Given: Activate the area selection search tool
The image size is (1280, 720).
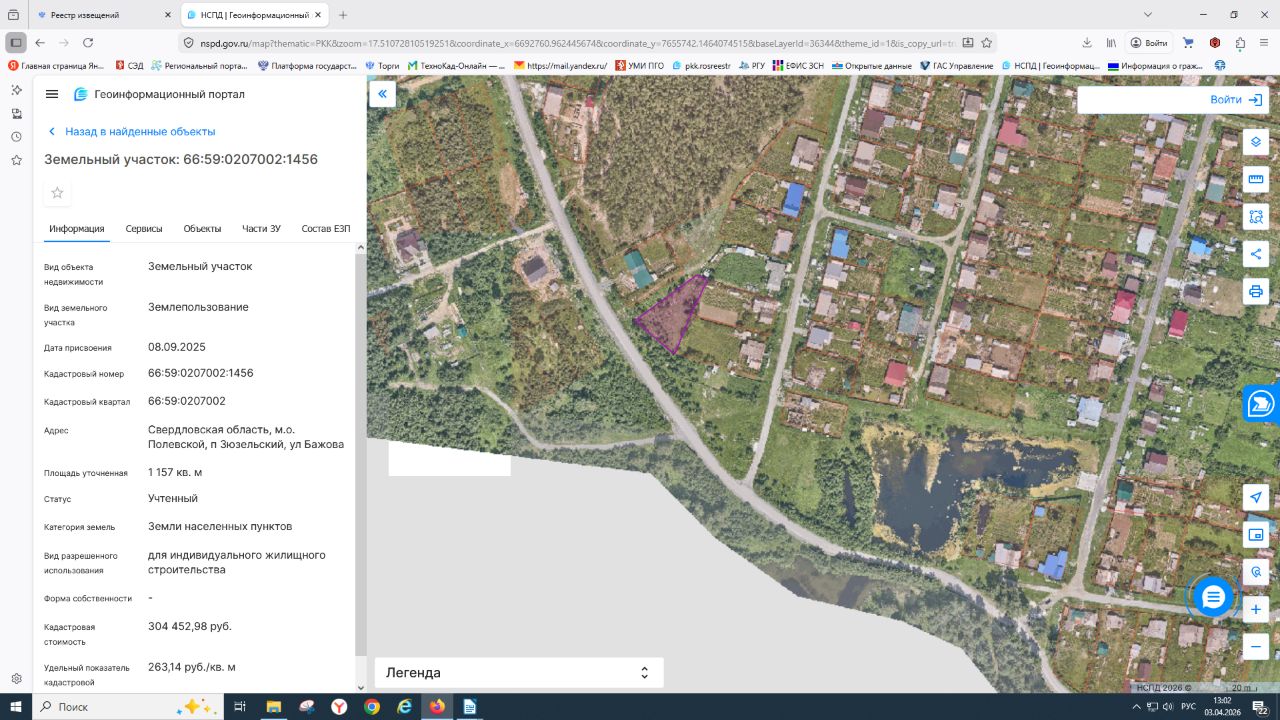Looking at the screenshot, I should [1256, 216].
